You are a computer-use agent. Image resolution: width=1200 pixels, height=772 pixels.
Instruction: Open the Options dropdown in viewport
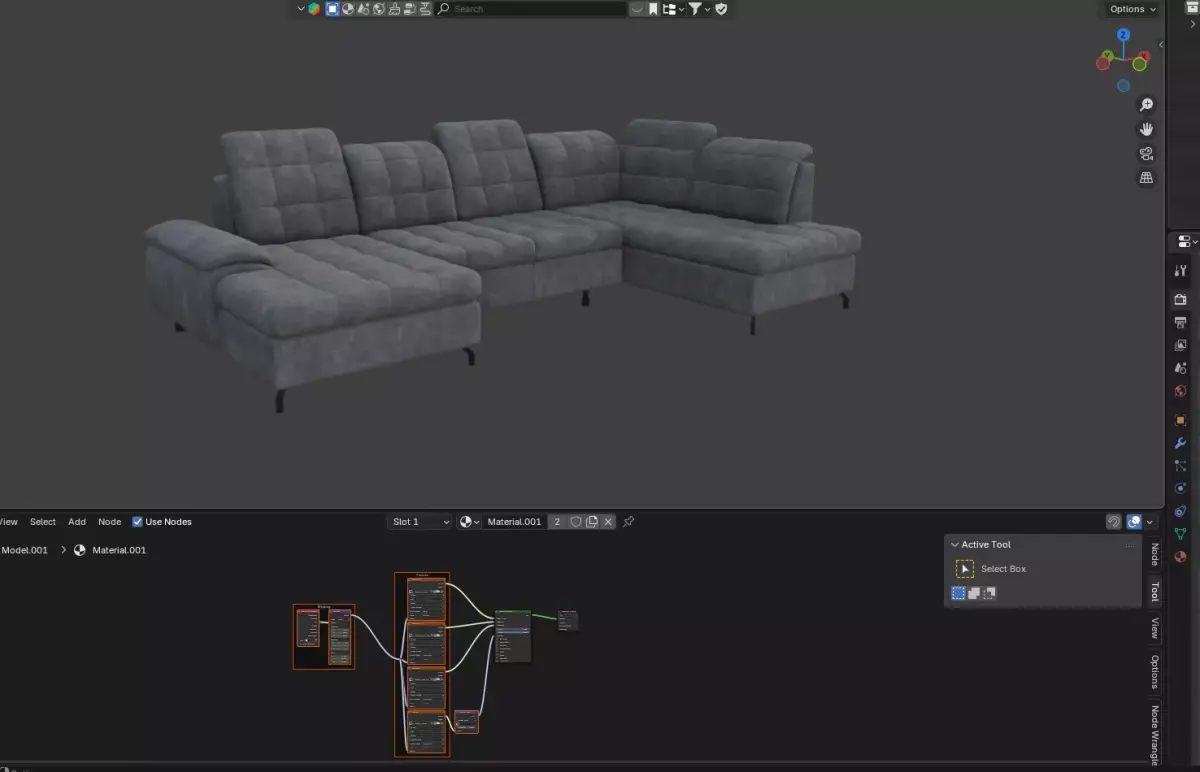[1132, 9]
